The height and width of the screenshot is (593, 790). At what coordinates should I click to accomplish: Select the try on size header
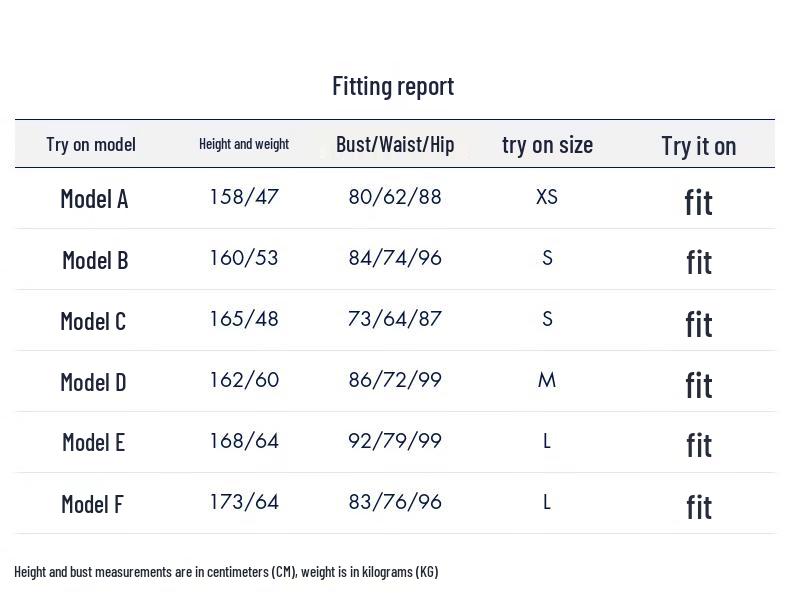[x=547, y=144]
